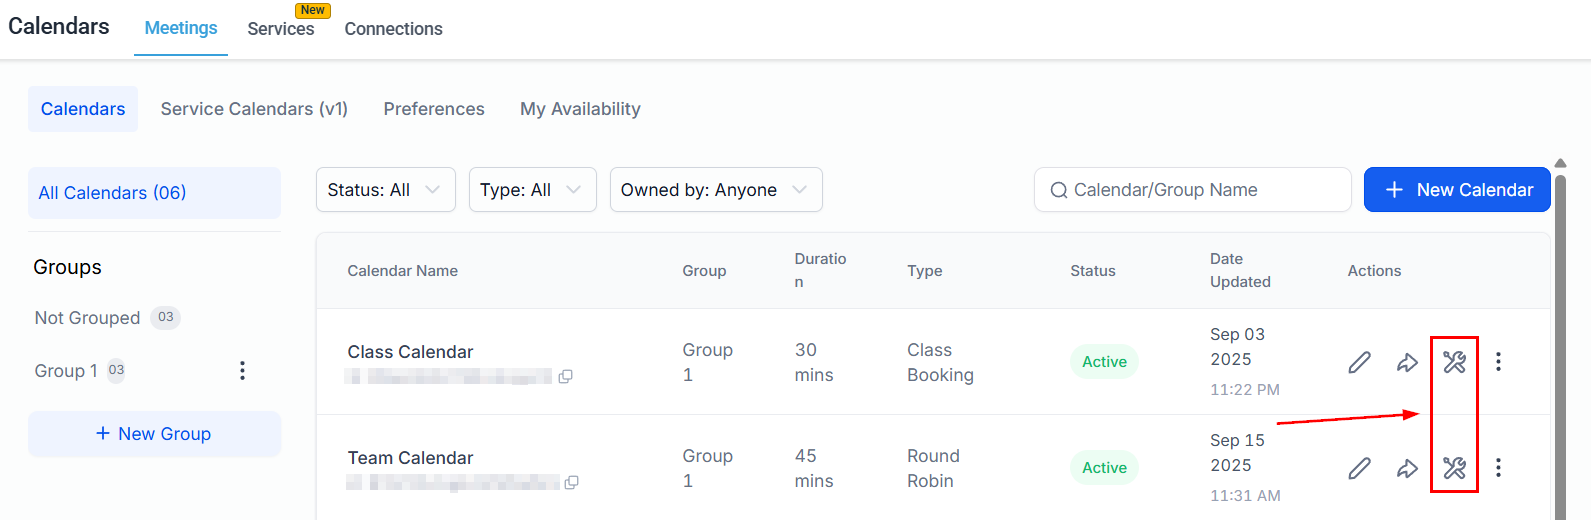Click the Status column header

[x=1093, y=271]
